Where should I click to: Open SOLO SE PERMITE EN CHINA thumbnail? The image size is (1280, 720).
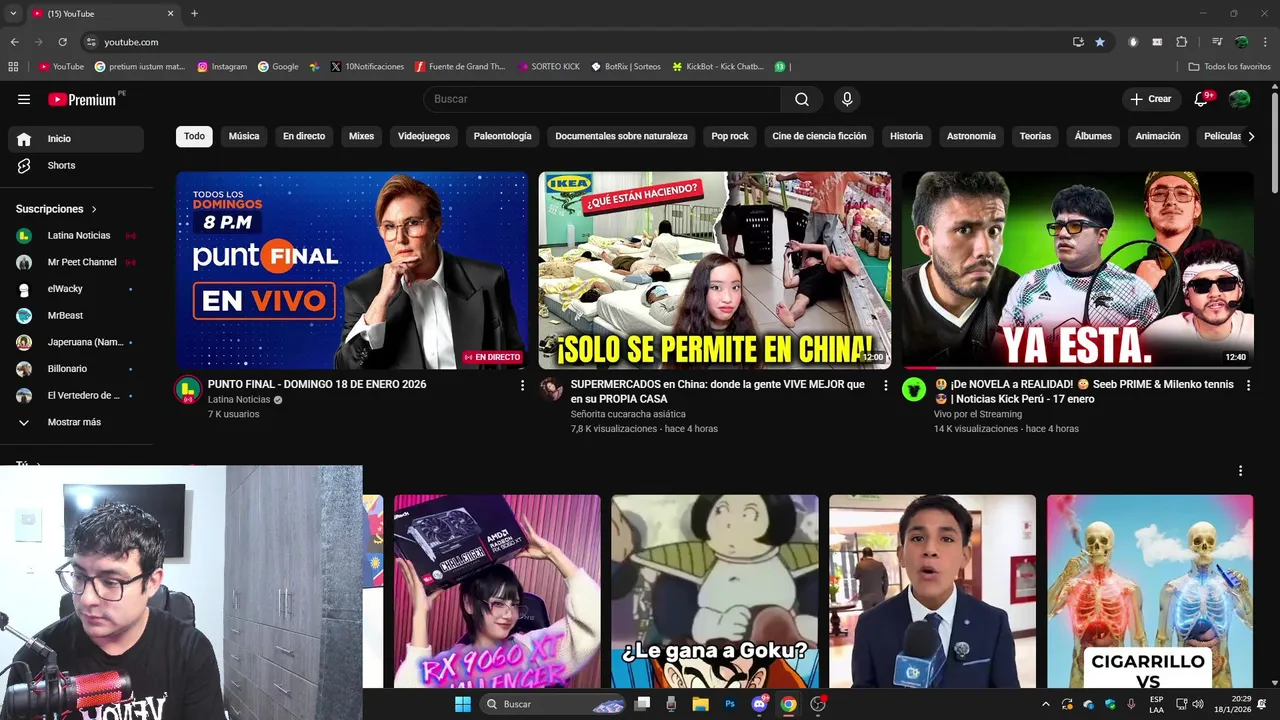click(x=714, y=270)
